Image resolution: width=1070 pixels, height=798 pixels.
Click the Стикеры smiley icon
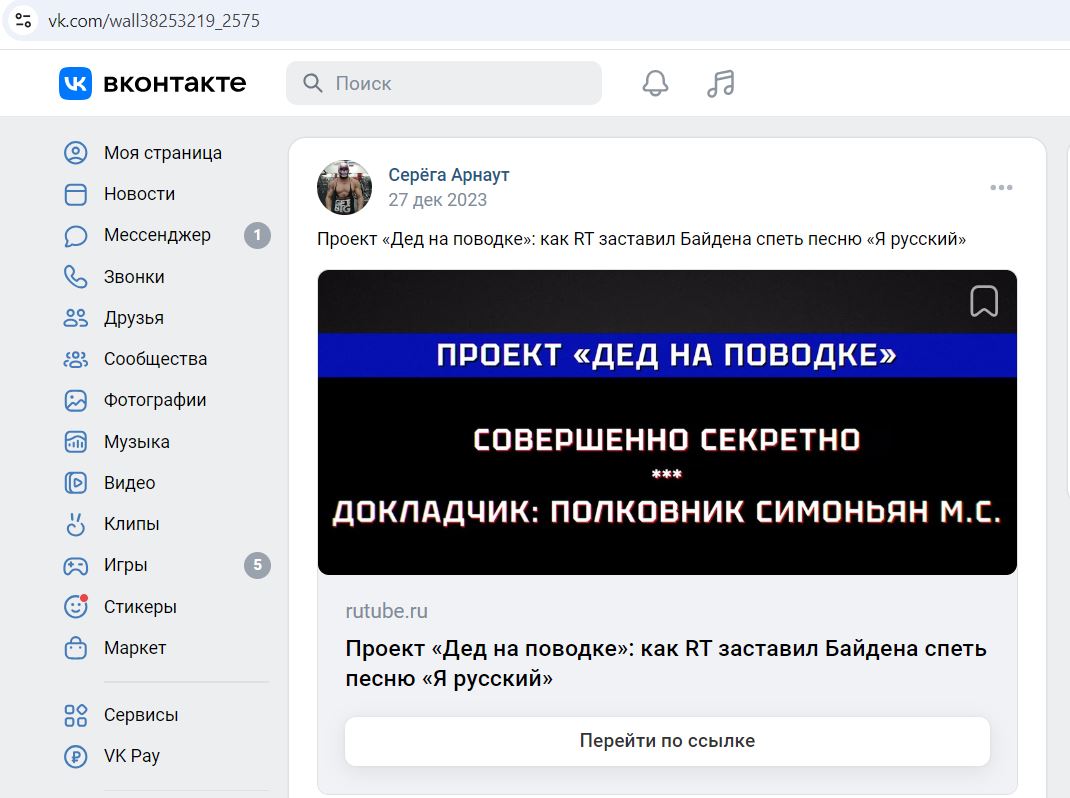(76, 606)
